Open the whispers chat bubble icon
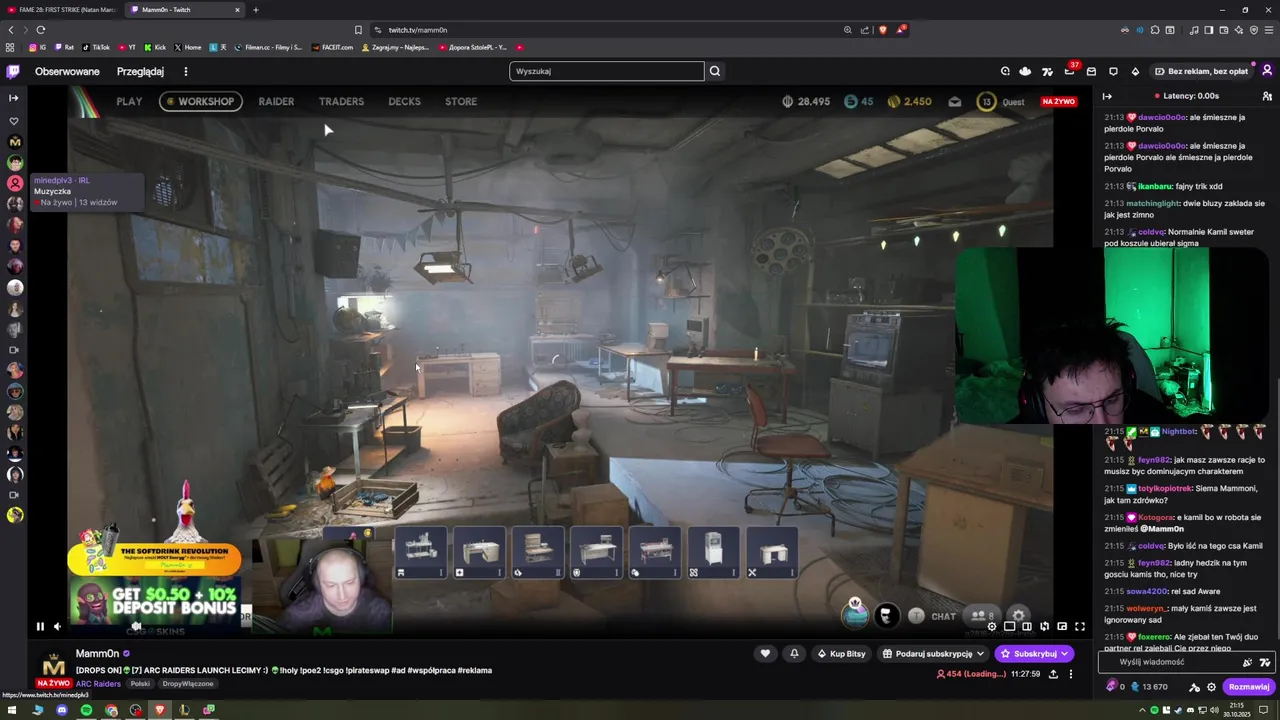 [1113, 71]
